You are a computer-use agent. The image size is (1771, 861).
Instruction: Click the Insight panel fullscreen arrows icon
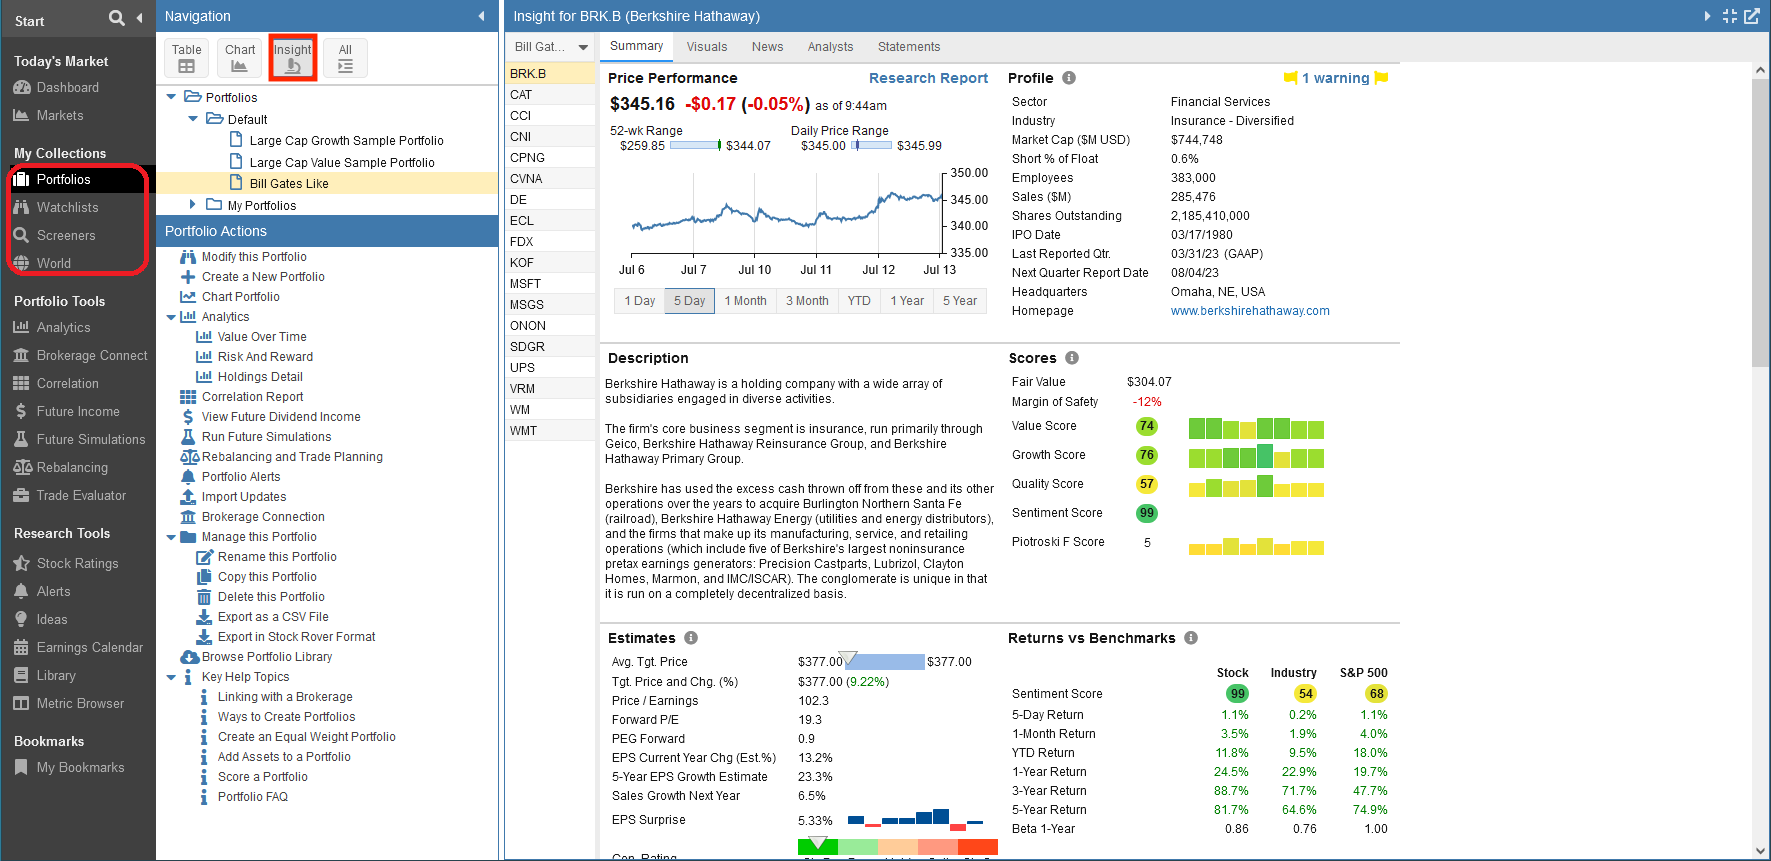coord(1730,16)
